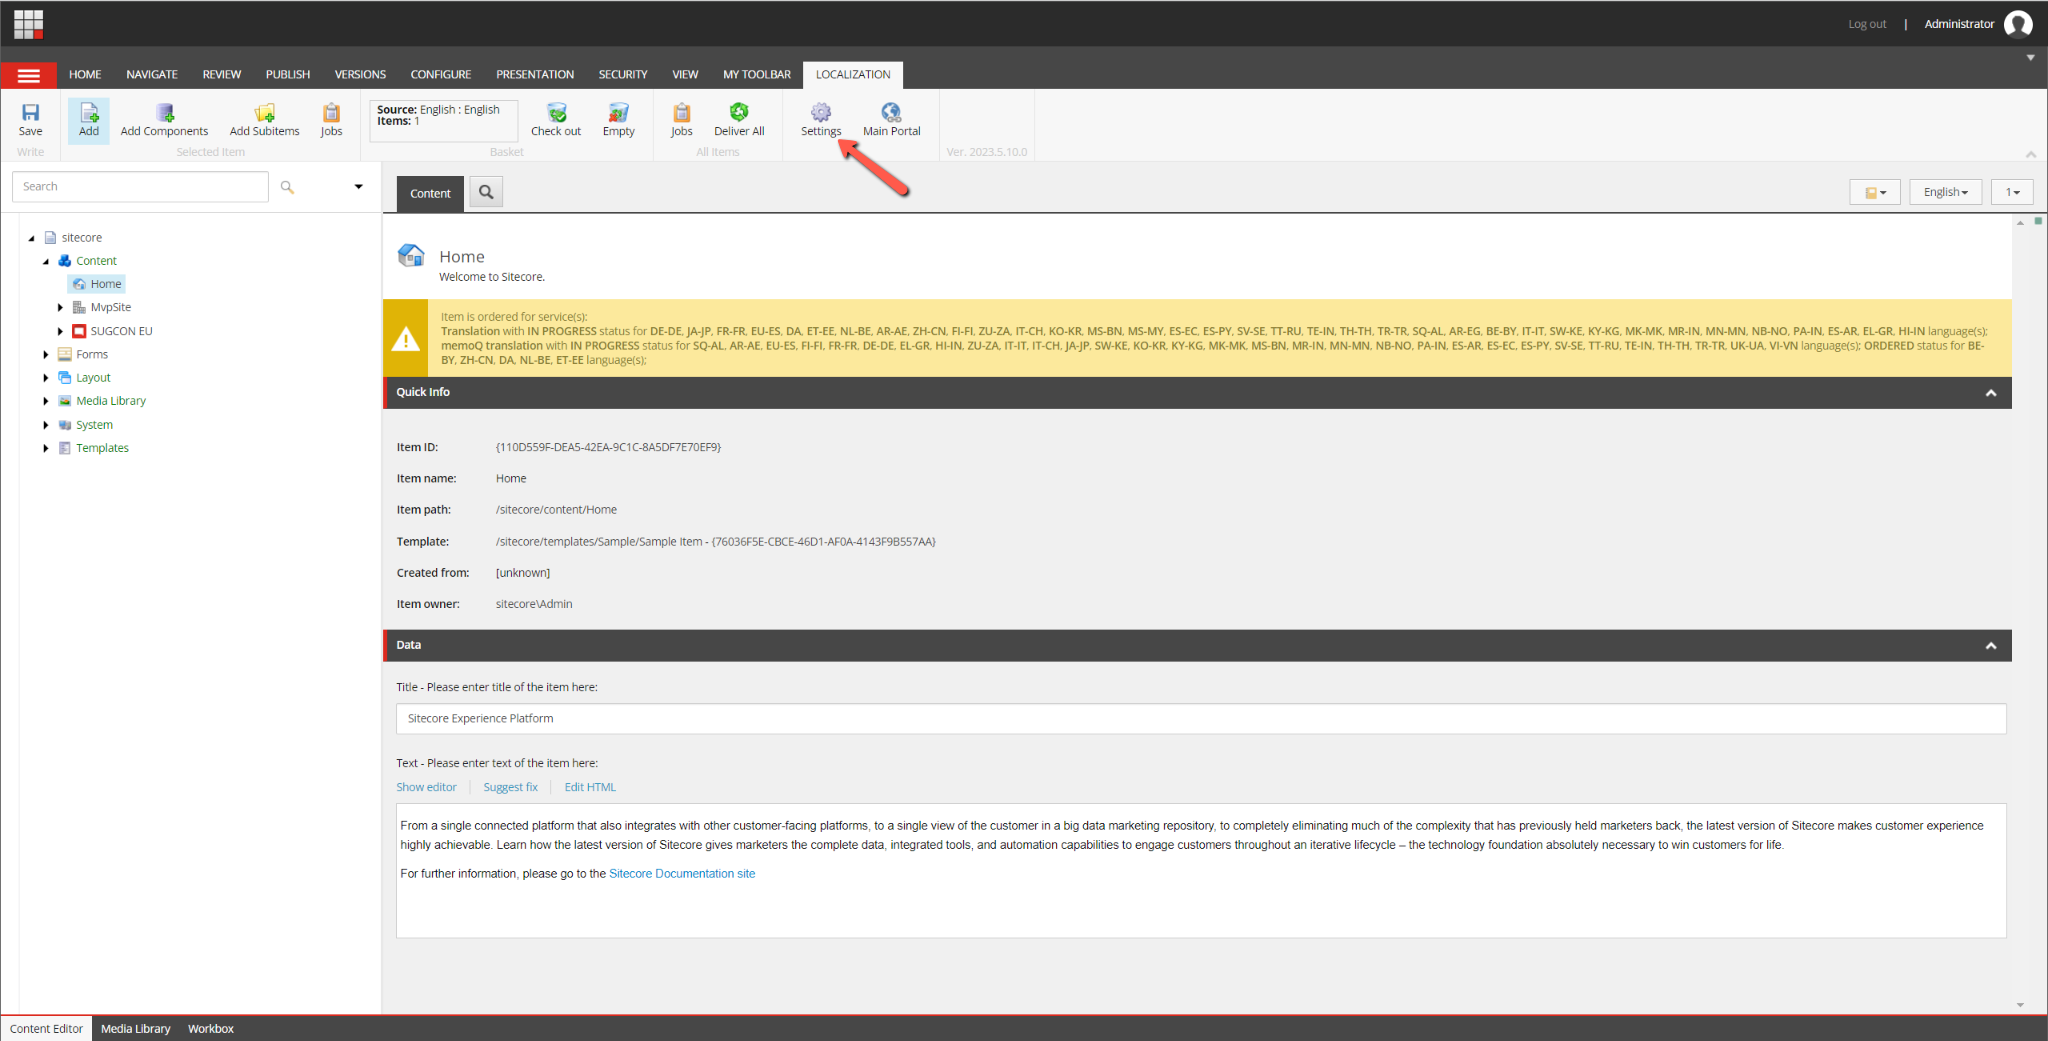
Task: Open Jobs for selected item
Action: pos(331,119)
